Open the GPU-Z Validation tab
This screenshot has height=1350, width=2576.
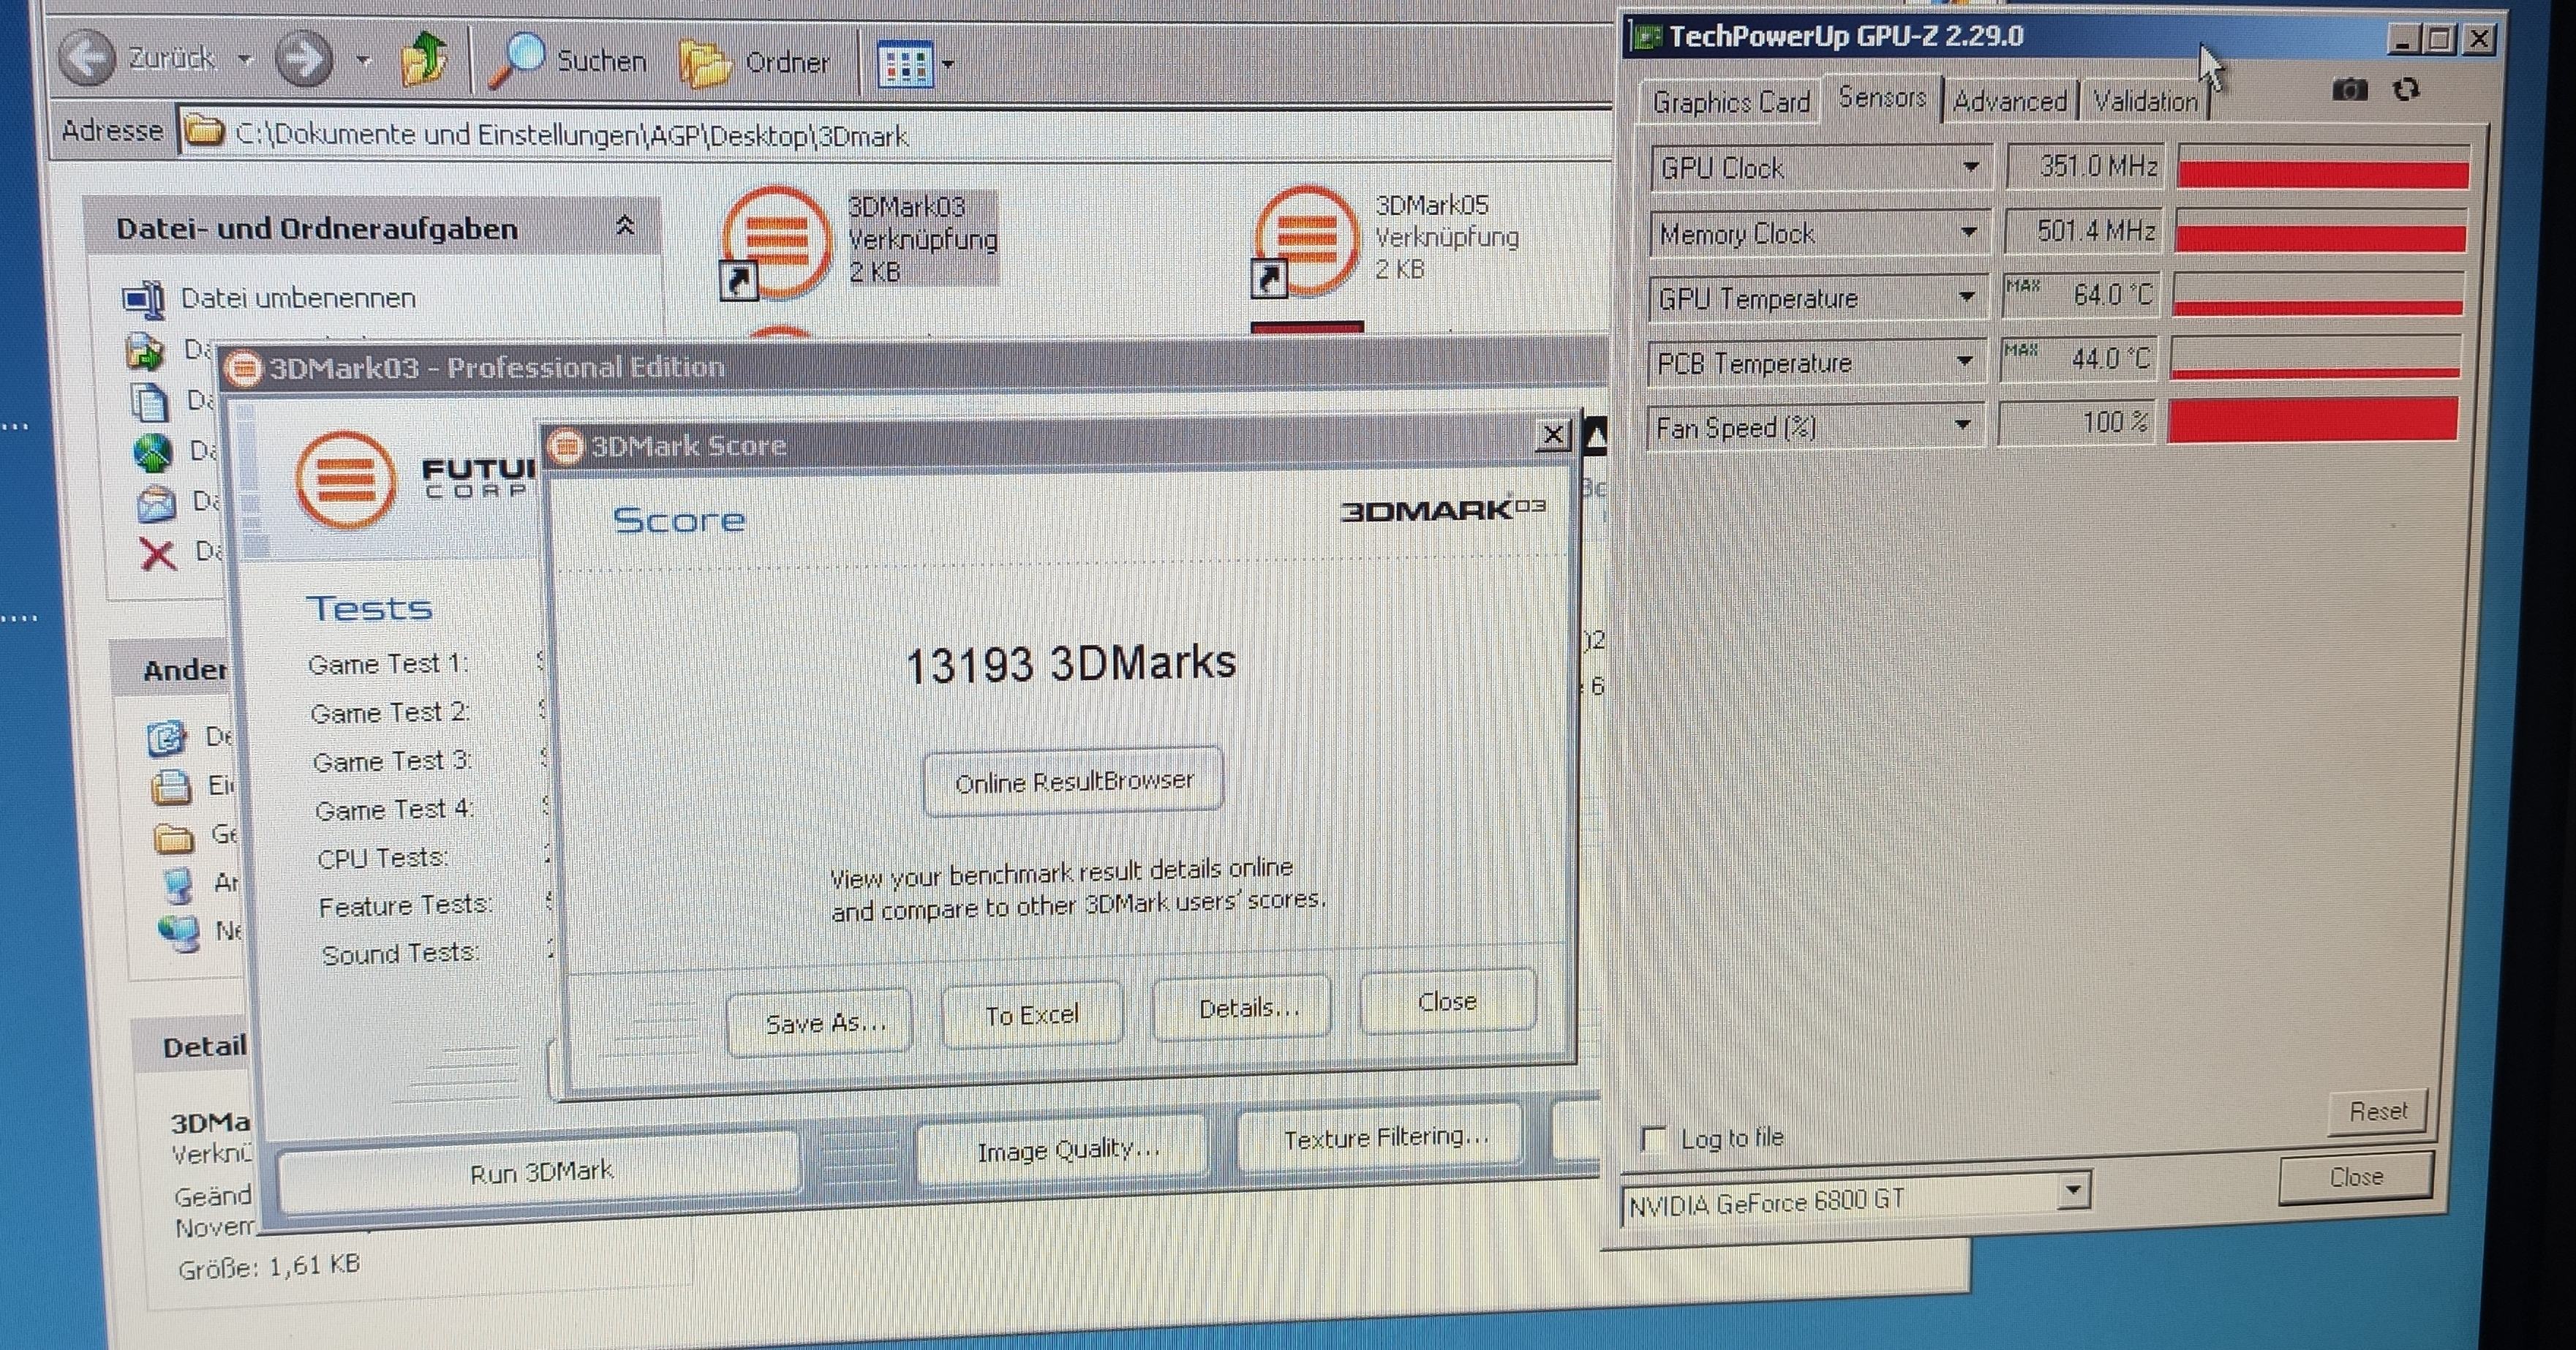point(2145,102)
